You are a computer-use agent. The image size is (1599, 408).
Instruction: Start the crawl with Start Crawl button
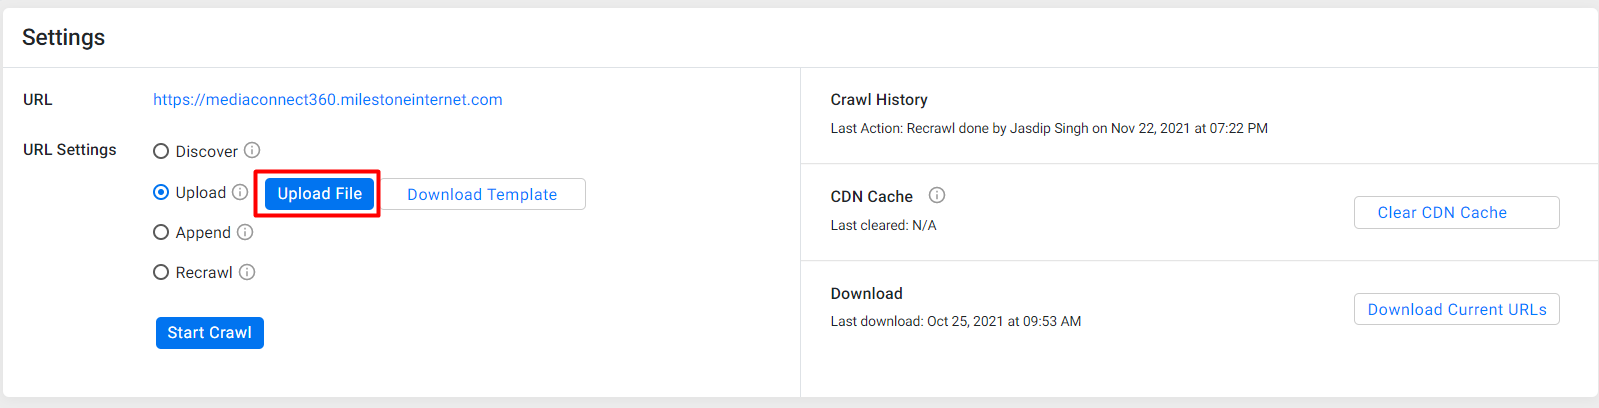(x=210, y=333)
